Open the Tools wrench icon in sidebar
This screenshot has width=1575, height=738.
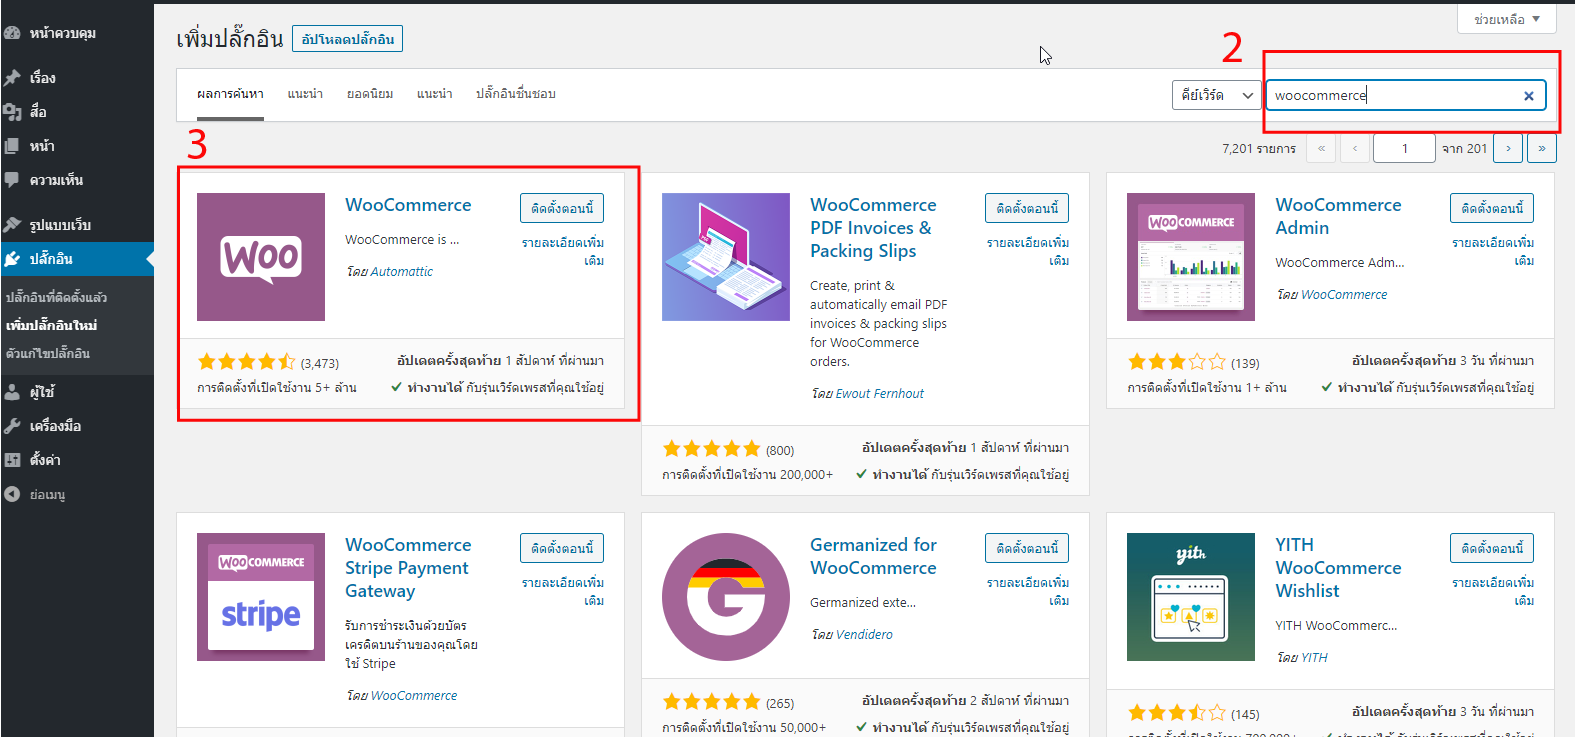point(12,426)
